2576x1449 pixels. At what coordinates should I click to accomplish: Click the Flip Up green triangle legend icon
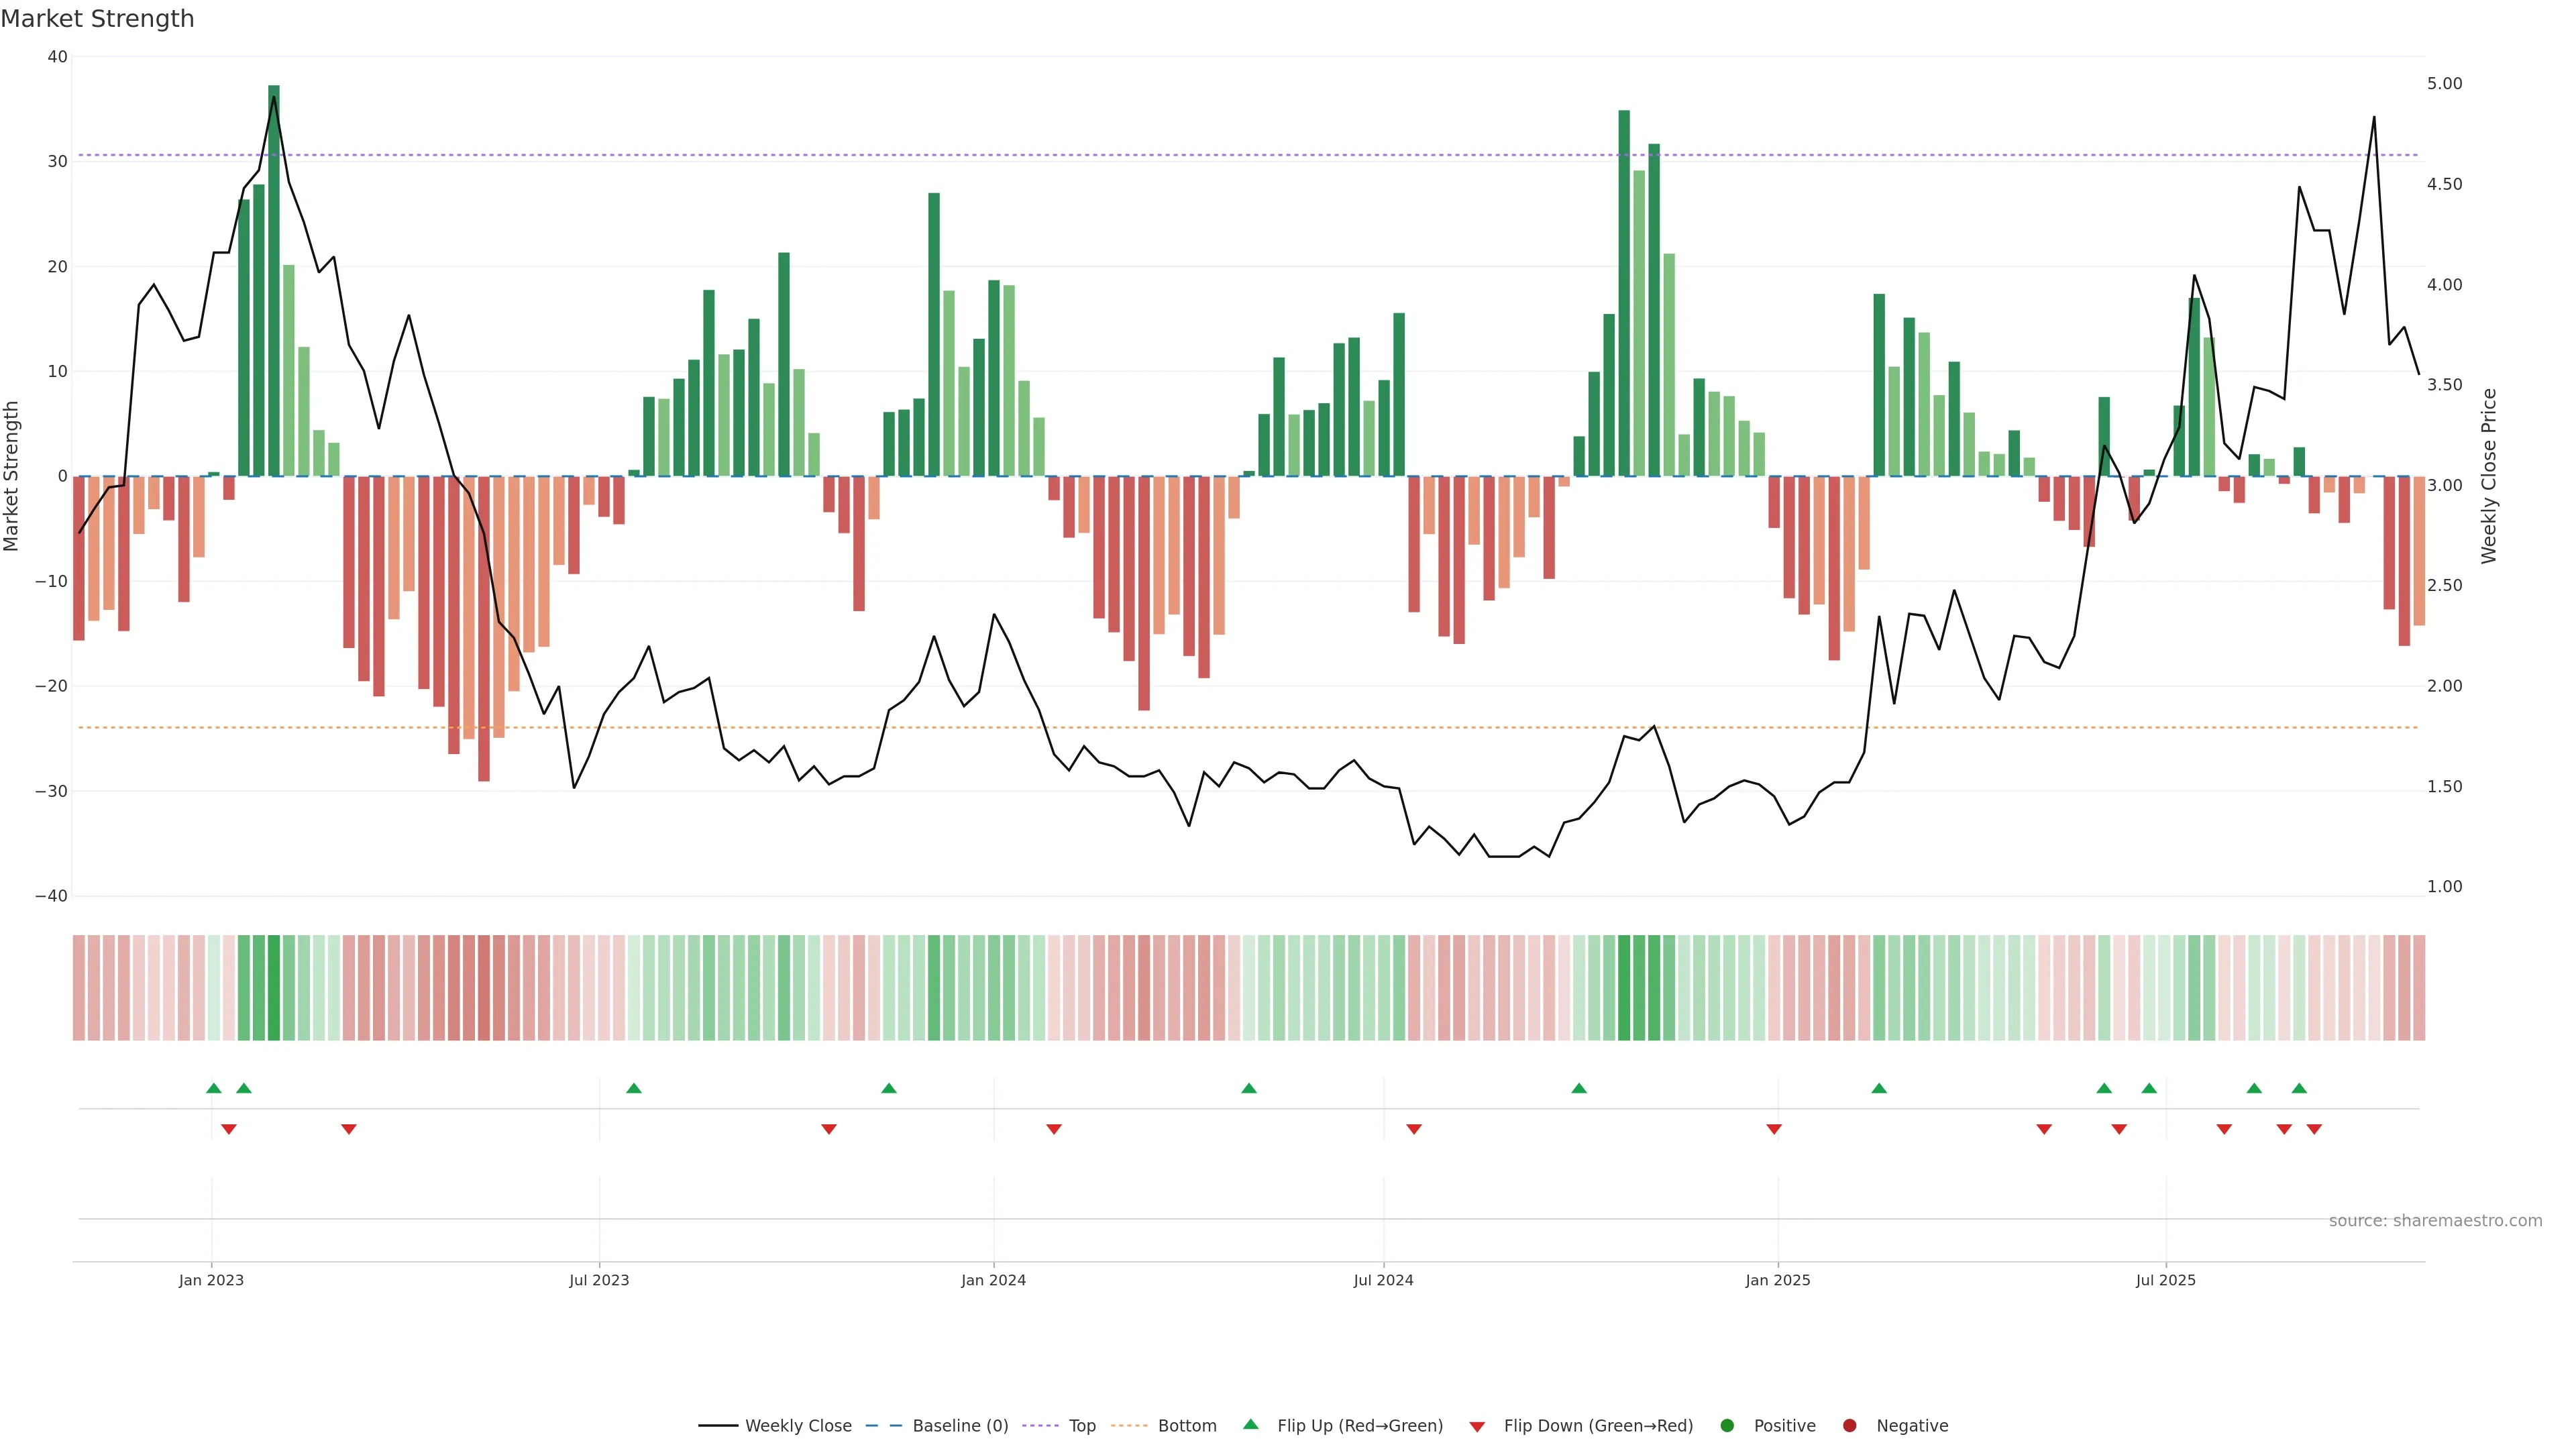[1250, 1425]
